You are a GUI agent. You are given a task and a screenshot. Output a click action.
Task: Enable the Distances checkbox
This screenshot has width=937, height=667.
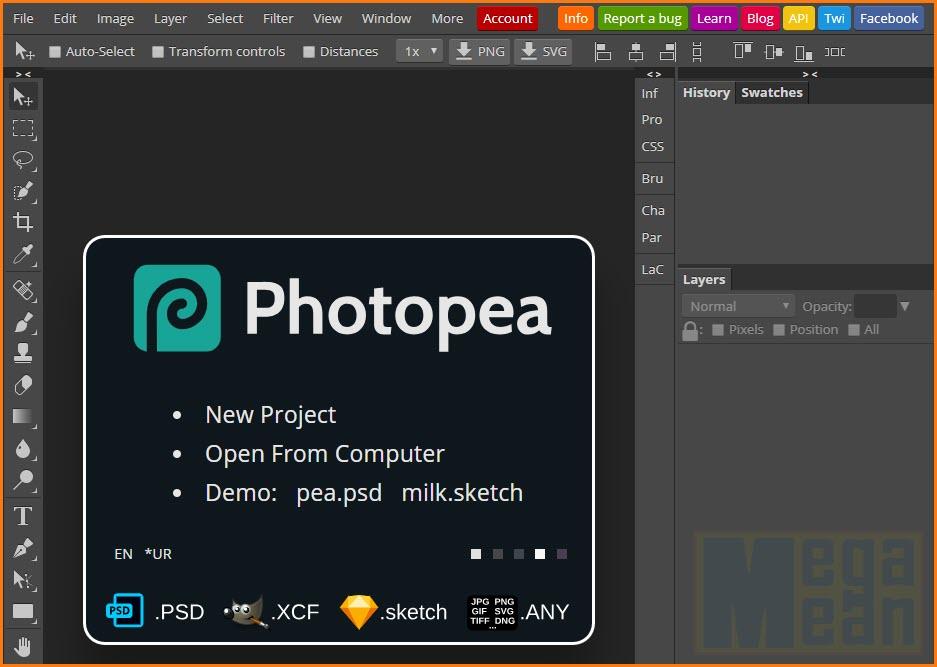point(309,51)
